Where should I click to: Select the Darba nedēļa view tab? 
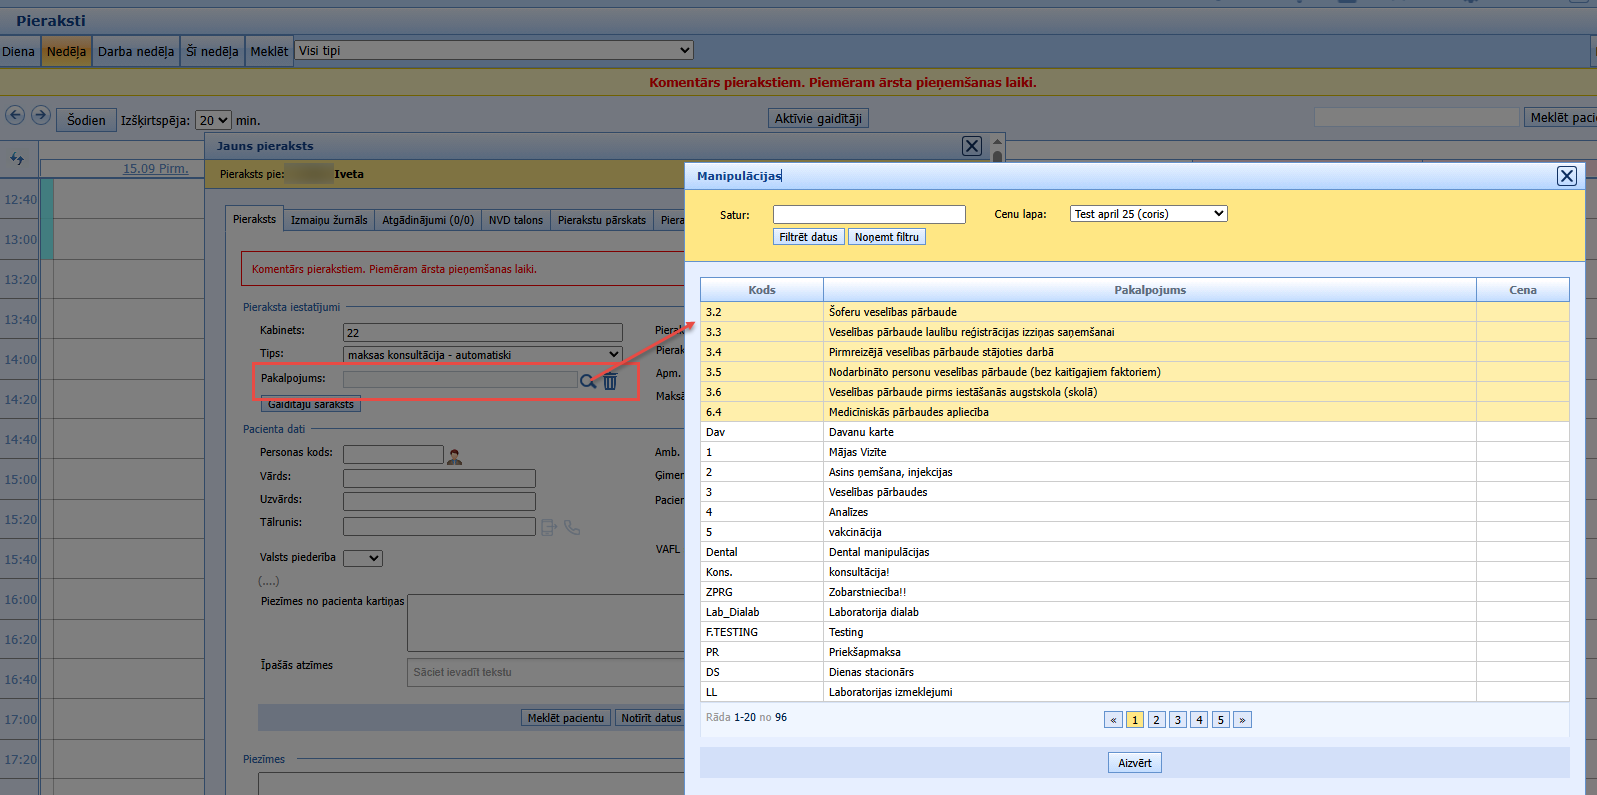pyautogui.click(x=136, y=51)
